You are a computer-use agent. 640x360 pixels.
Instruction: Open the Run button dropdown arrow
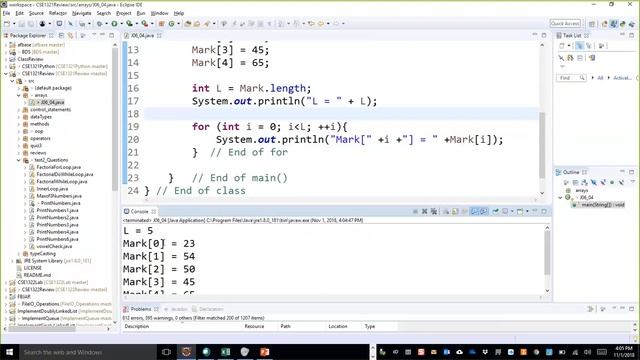[x=121, y=24]
